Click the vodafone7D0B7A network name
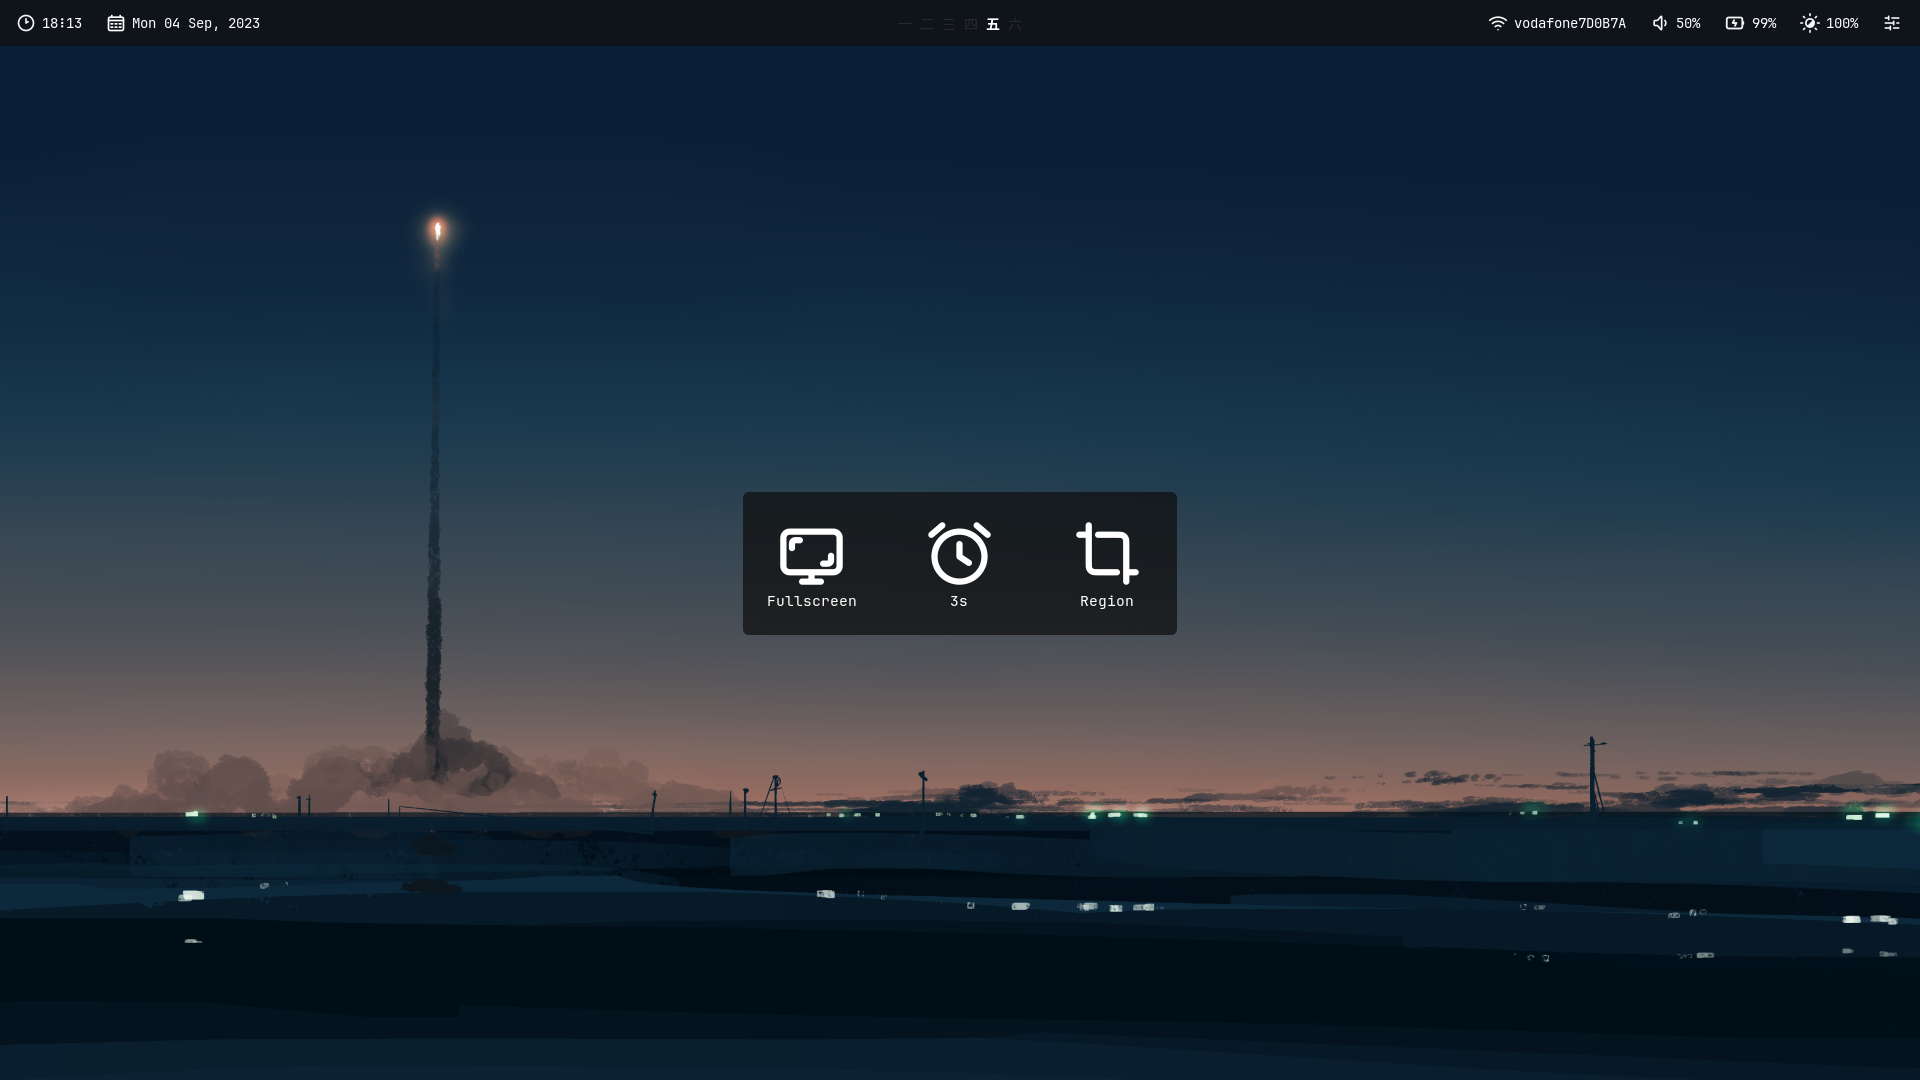 (1569, 23)
